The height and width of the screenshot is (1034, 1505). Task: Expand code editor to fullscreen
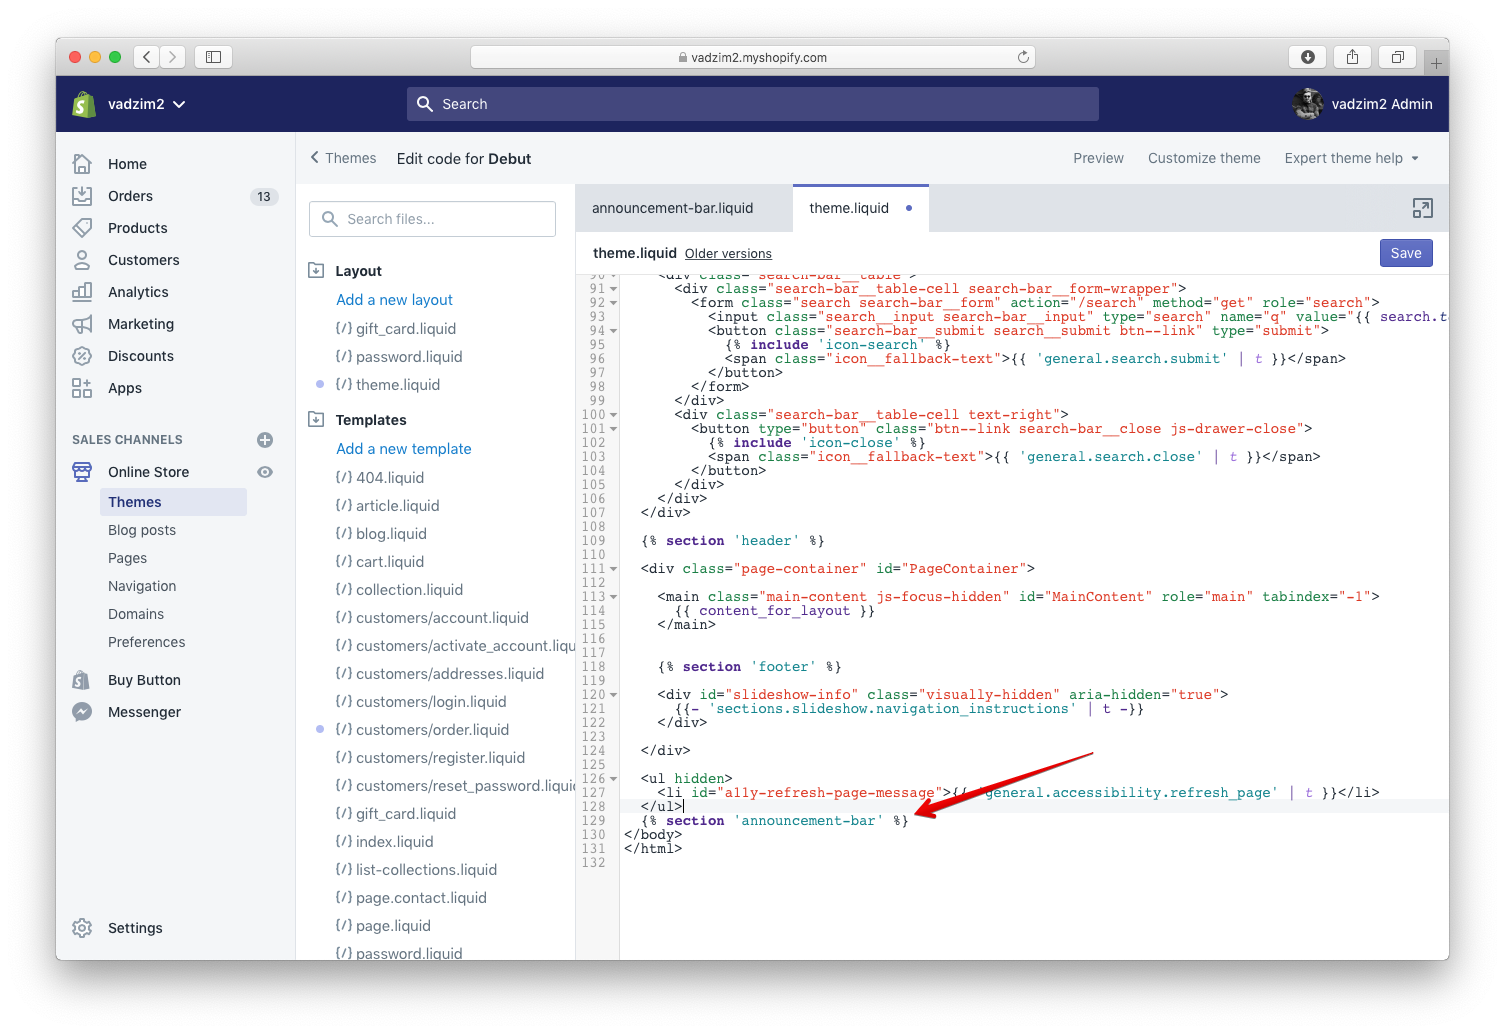[x=1422, y=208]
